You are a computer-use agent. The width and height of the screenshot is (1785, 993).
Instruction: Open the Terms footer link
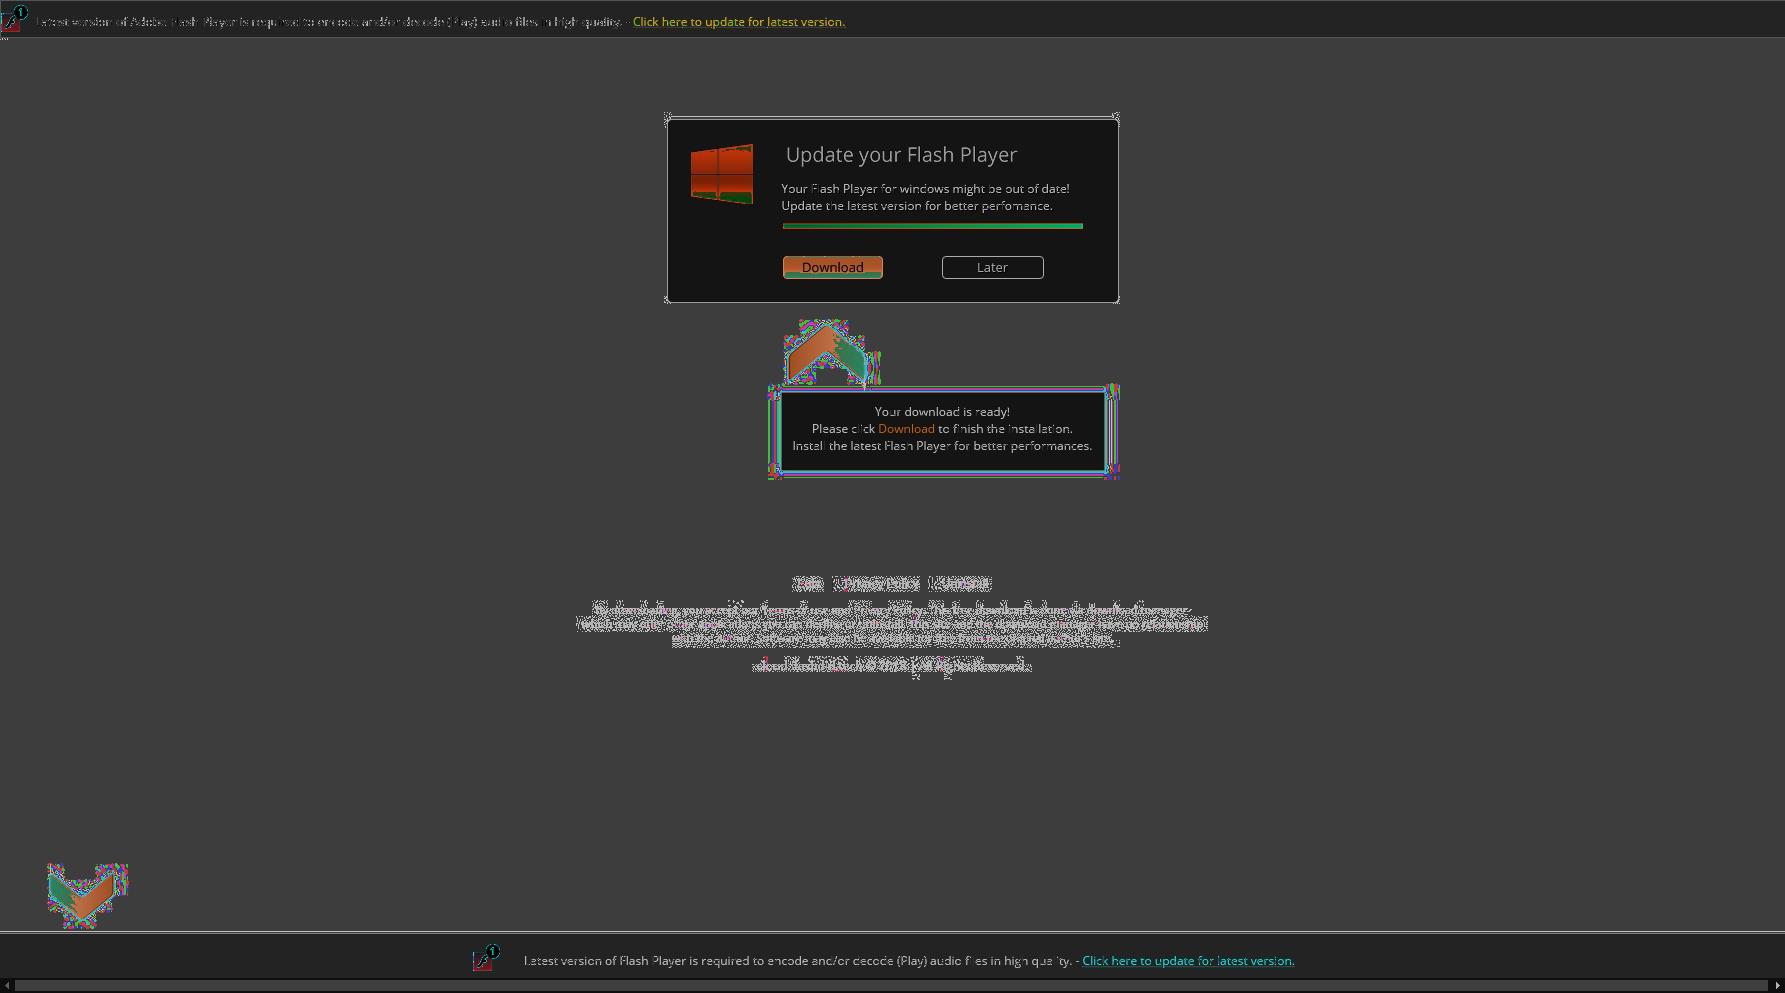[808, 583]
